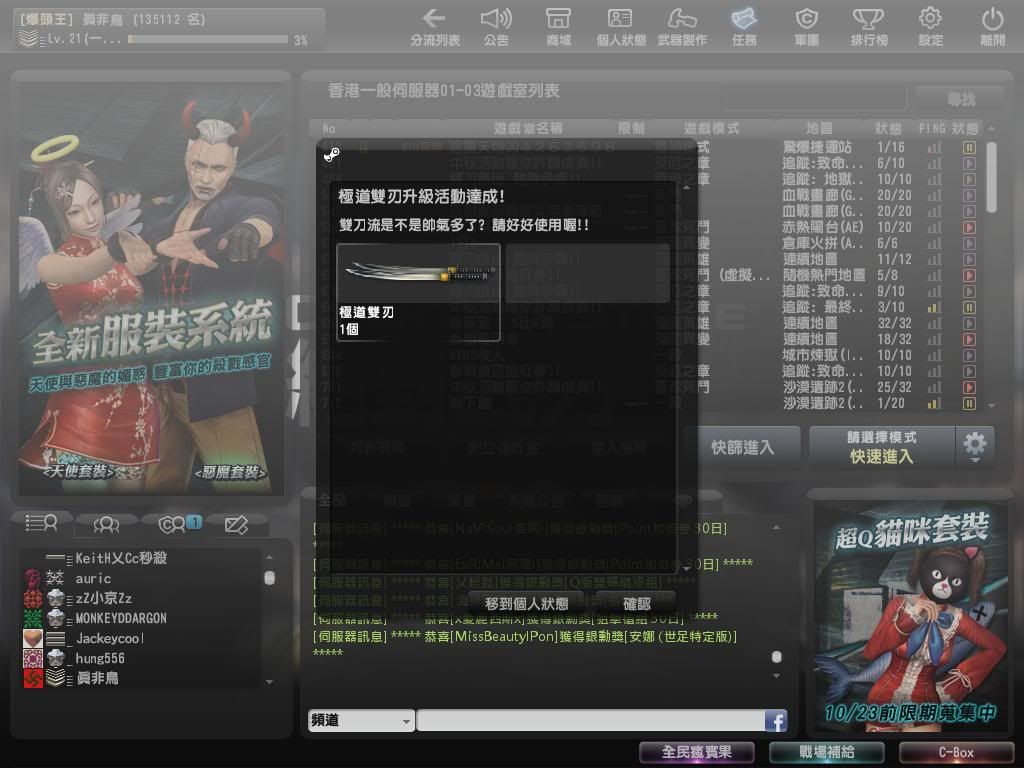
Task: Open 設定 settings gear in top bar
Action: tap(930, 19)
